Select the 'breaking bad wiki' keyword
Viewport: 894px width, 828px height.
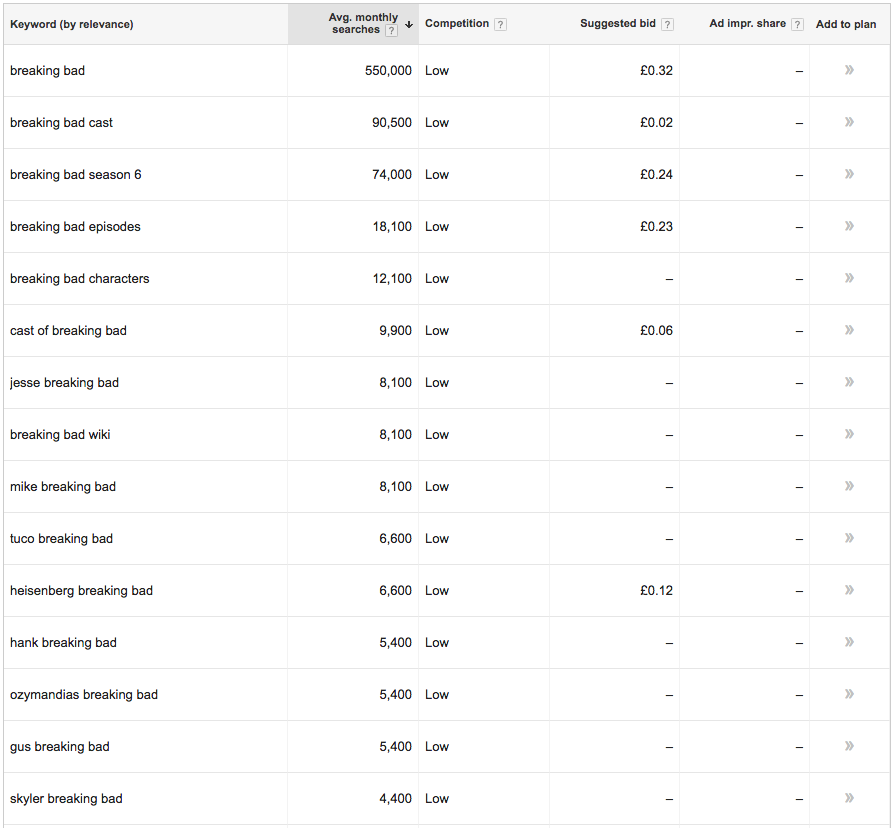tap(60, 435)
